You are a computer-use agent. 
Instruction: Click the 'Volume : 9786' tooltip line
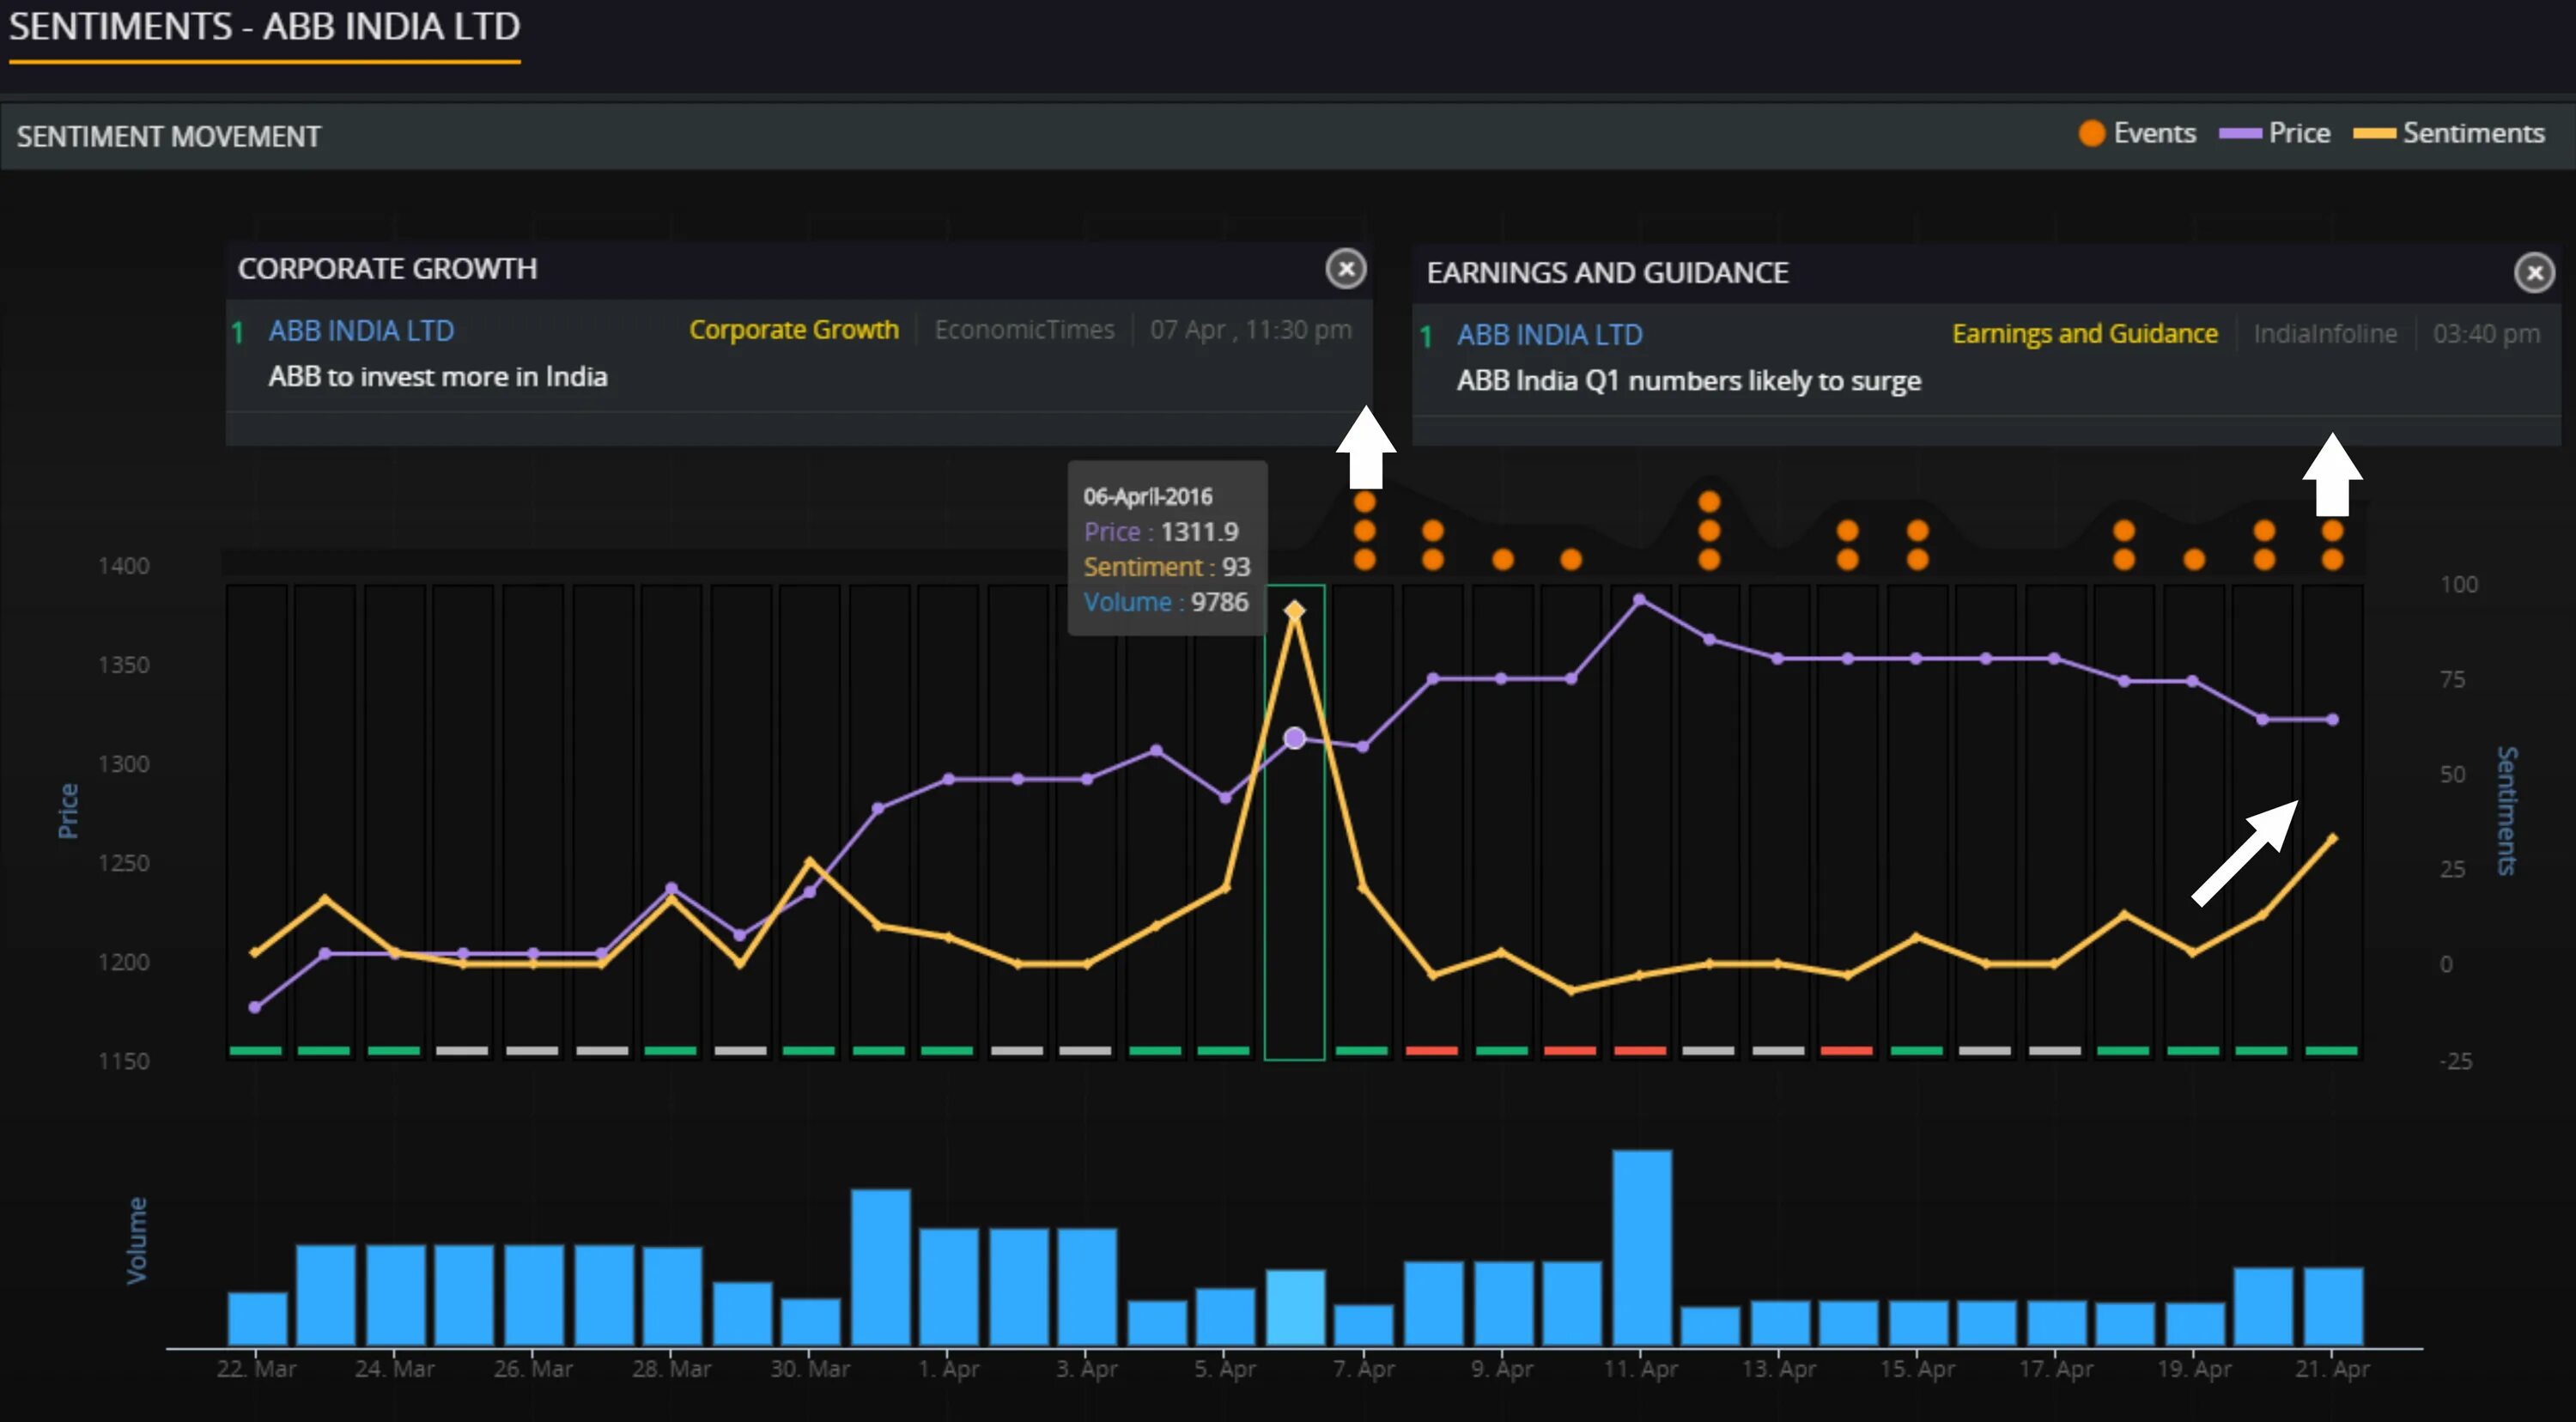pyautogui.click(x=1166, y=602)
